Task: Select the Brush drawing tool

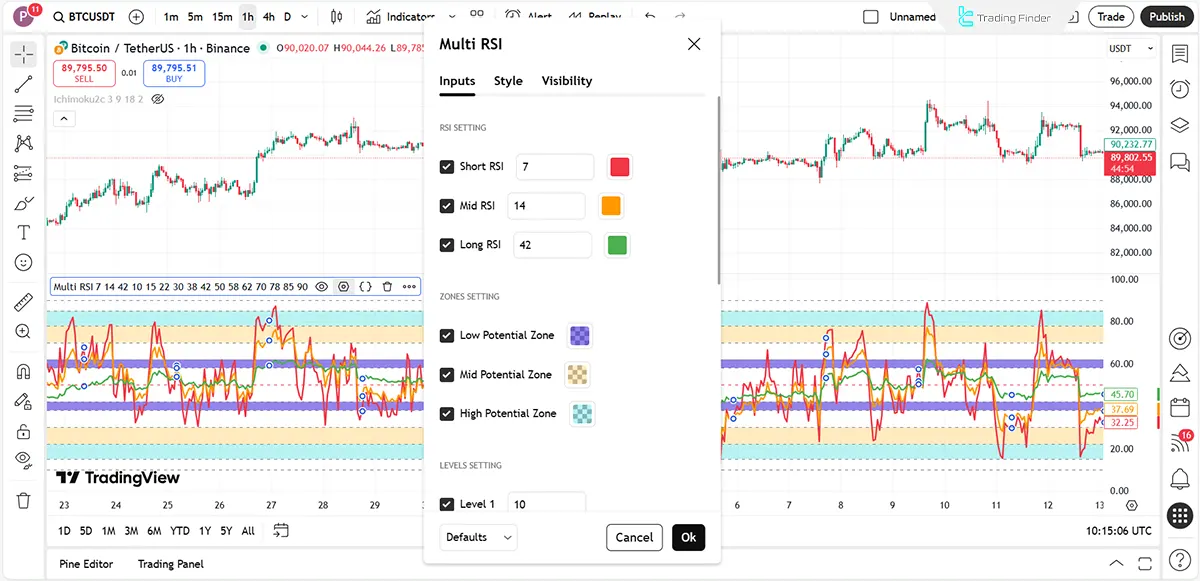Action: pos(22,203)
